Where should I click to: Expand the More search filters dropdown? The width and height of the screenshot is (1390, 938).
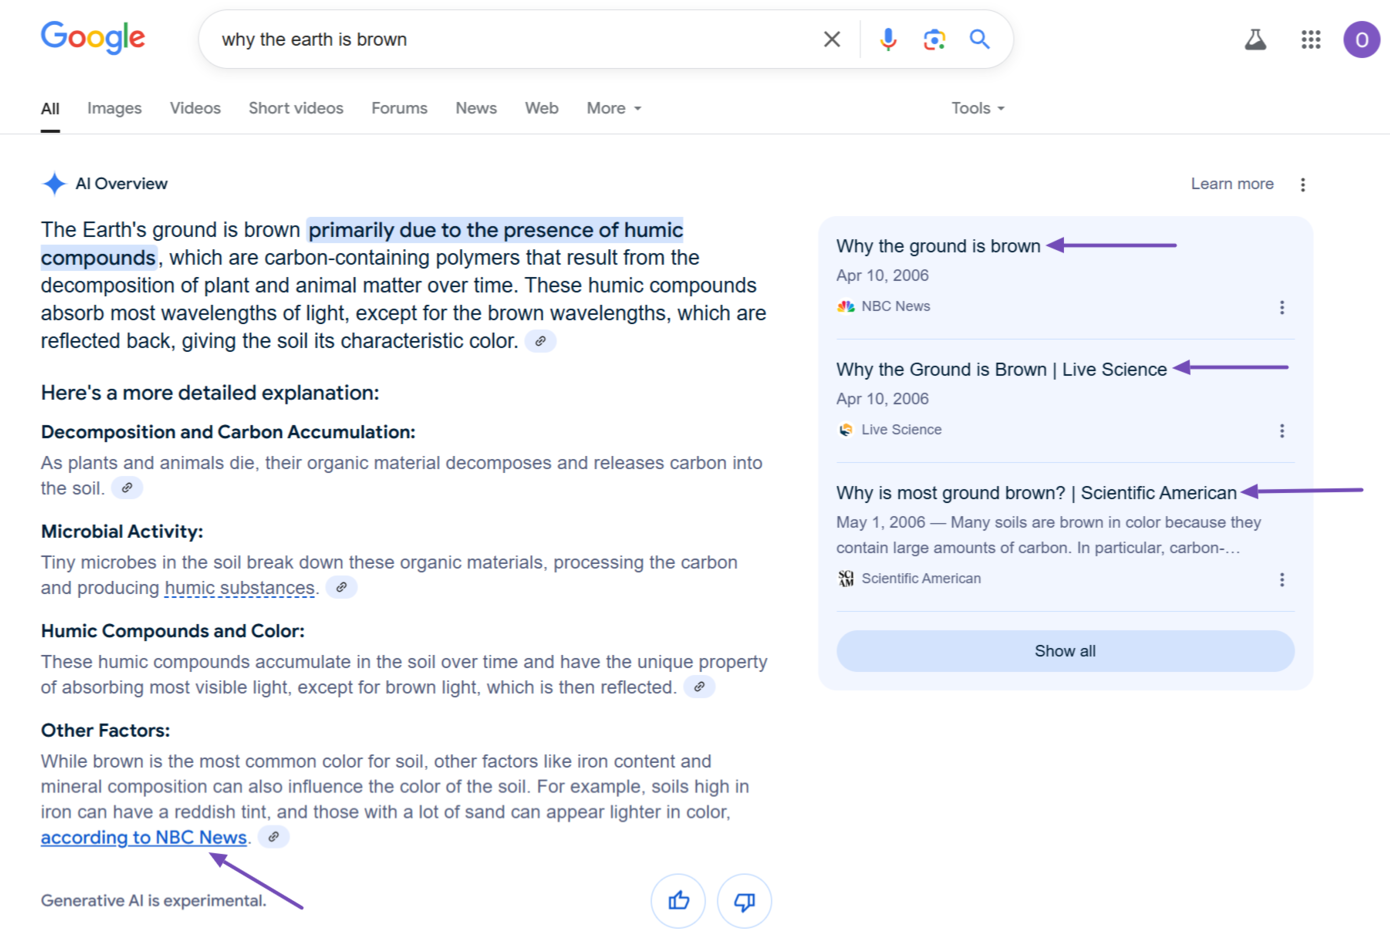tap(613, 108)
